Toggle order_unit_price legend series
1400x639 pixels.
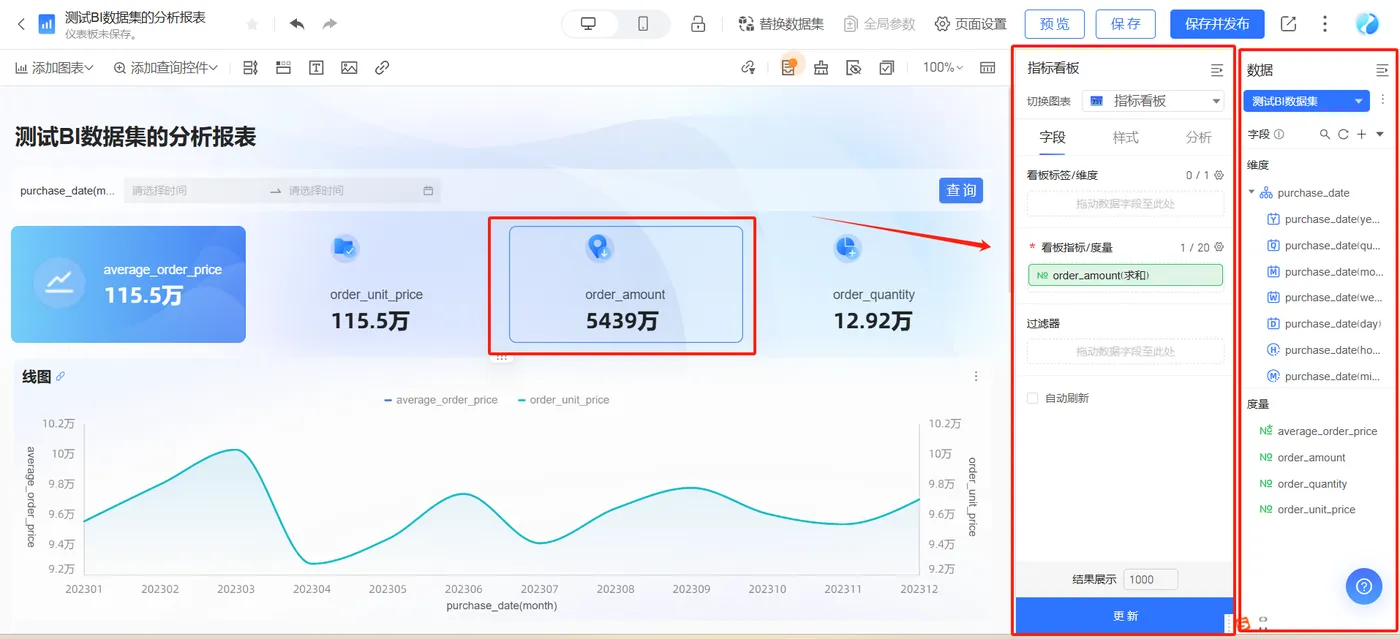tap(563, 400)
